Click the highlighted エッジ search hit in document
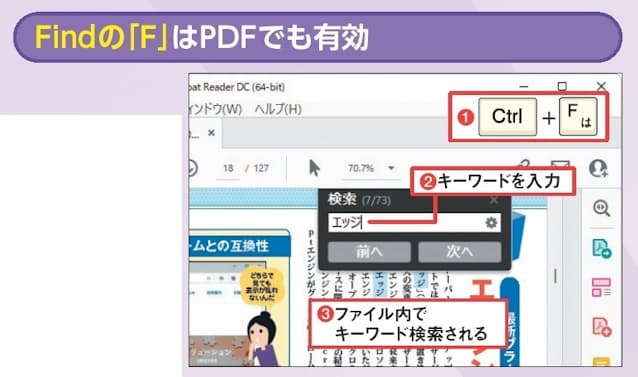 tap(380, 284)
